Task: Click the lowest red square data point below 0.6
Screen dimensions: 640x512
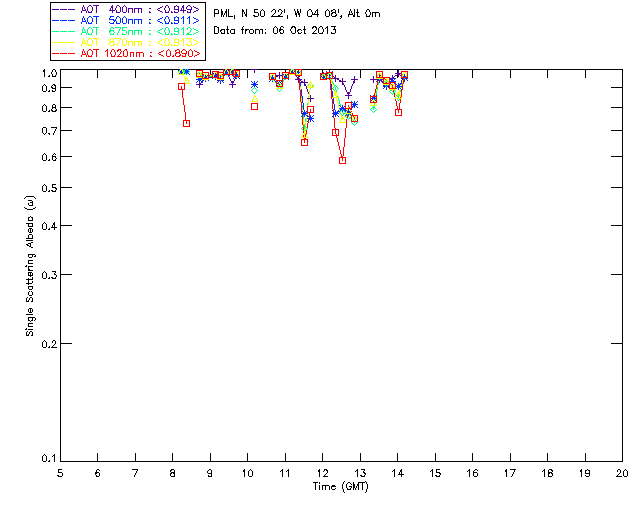Action: [342, 160]
